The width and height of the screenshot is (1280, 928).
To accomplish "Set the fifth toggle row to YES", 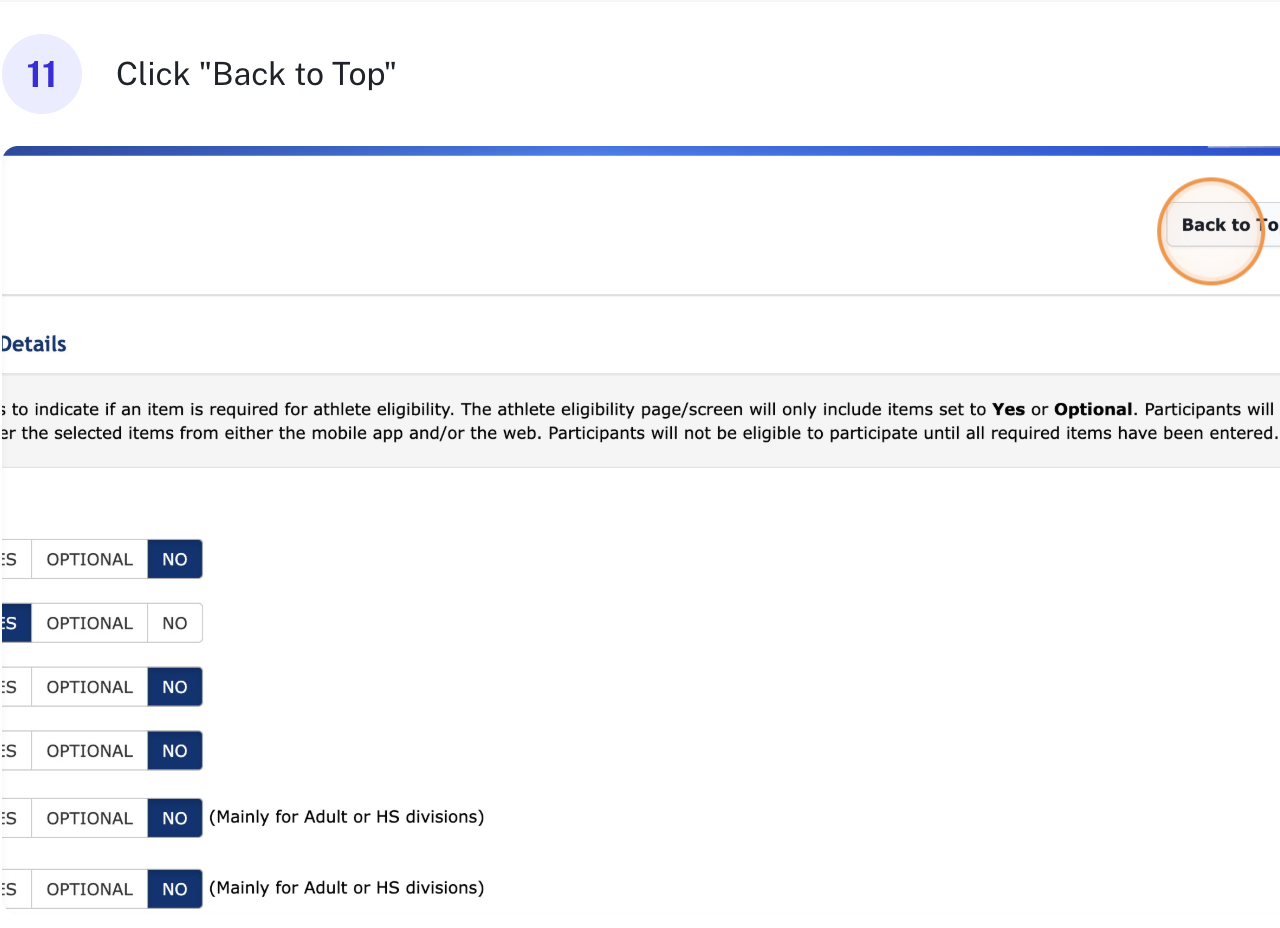I will (12, 818).
